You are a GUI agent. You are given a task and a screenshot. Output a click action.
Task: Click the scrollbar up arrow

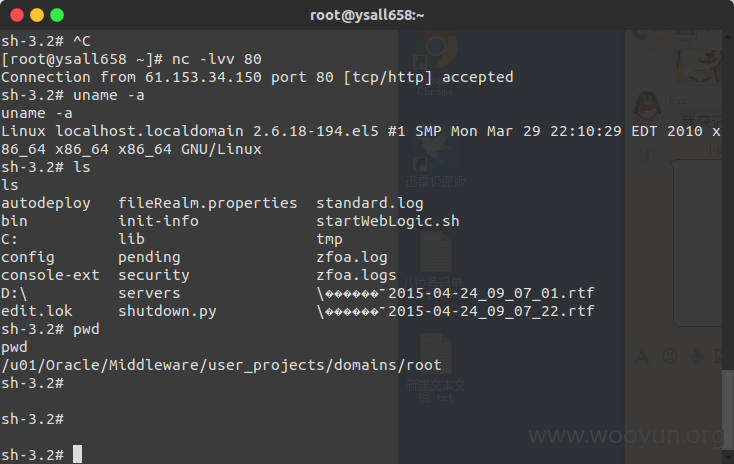727,37
